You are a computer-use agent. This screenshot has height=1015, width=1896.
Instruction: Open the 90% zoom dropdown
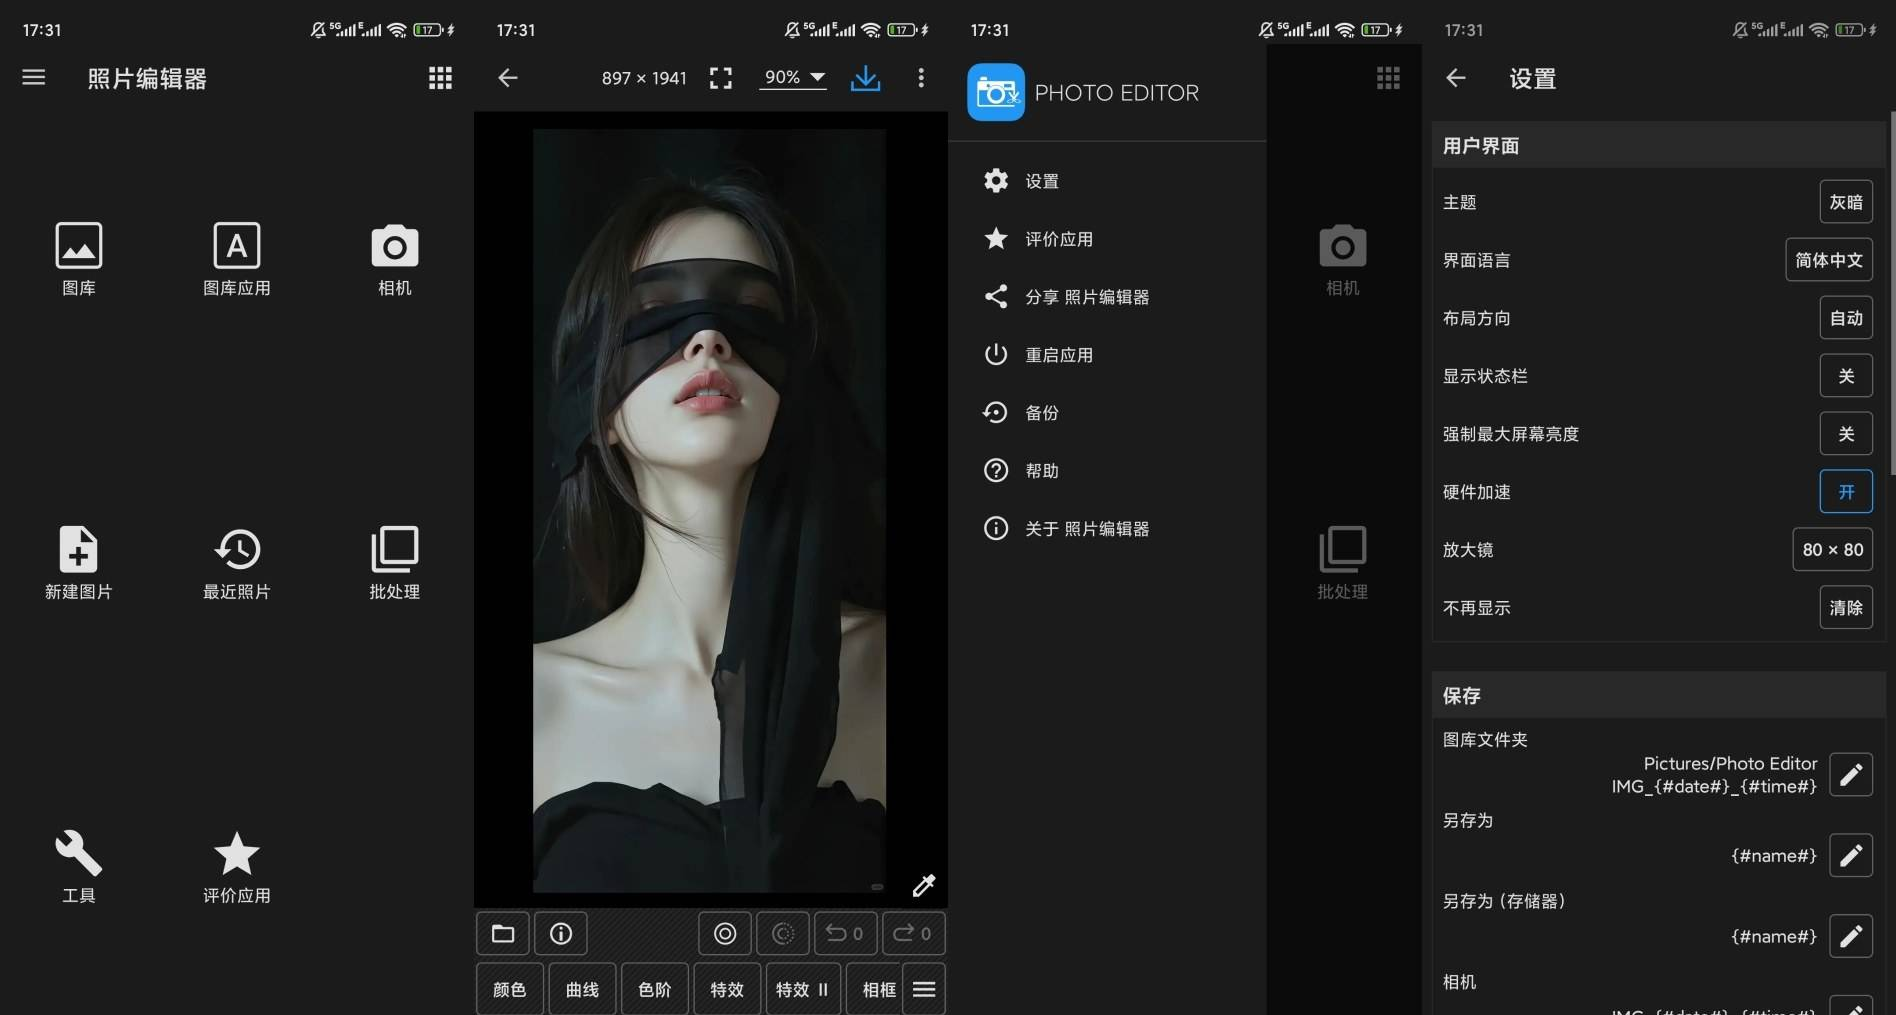pos(793,78)
